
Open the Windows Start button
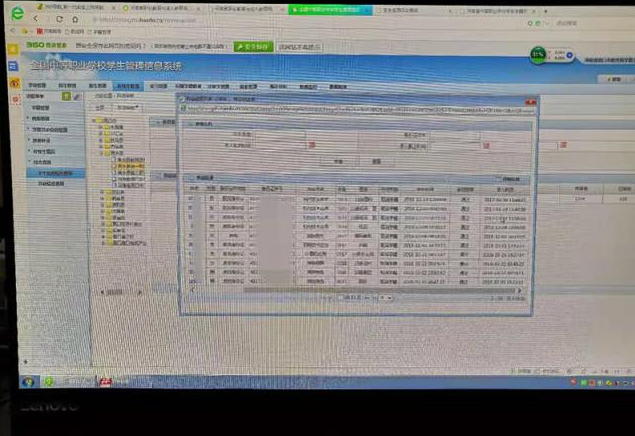point(28,382)
